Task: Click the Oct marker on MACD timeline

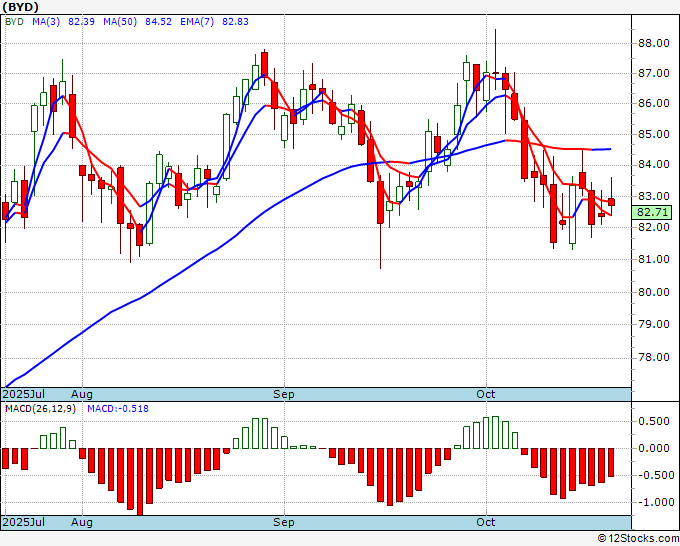Action: [485, 522]
